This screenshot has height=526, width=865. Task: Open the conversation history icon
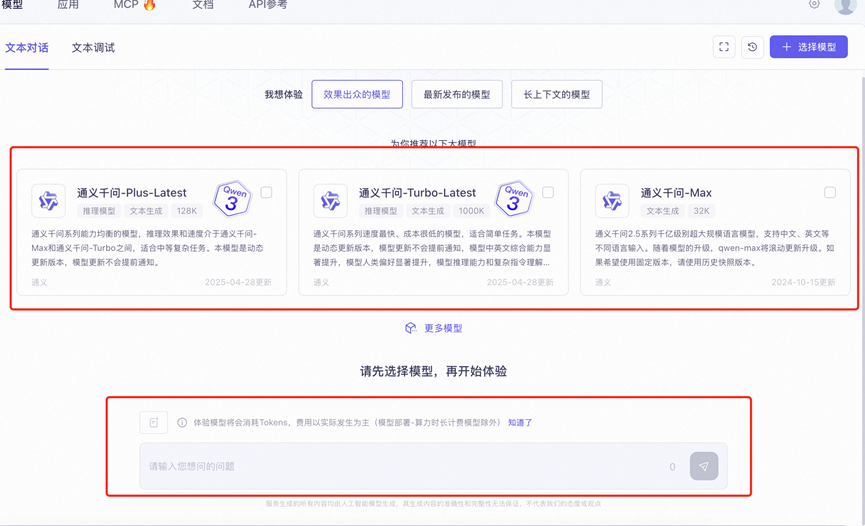(752, 47)
